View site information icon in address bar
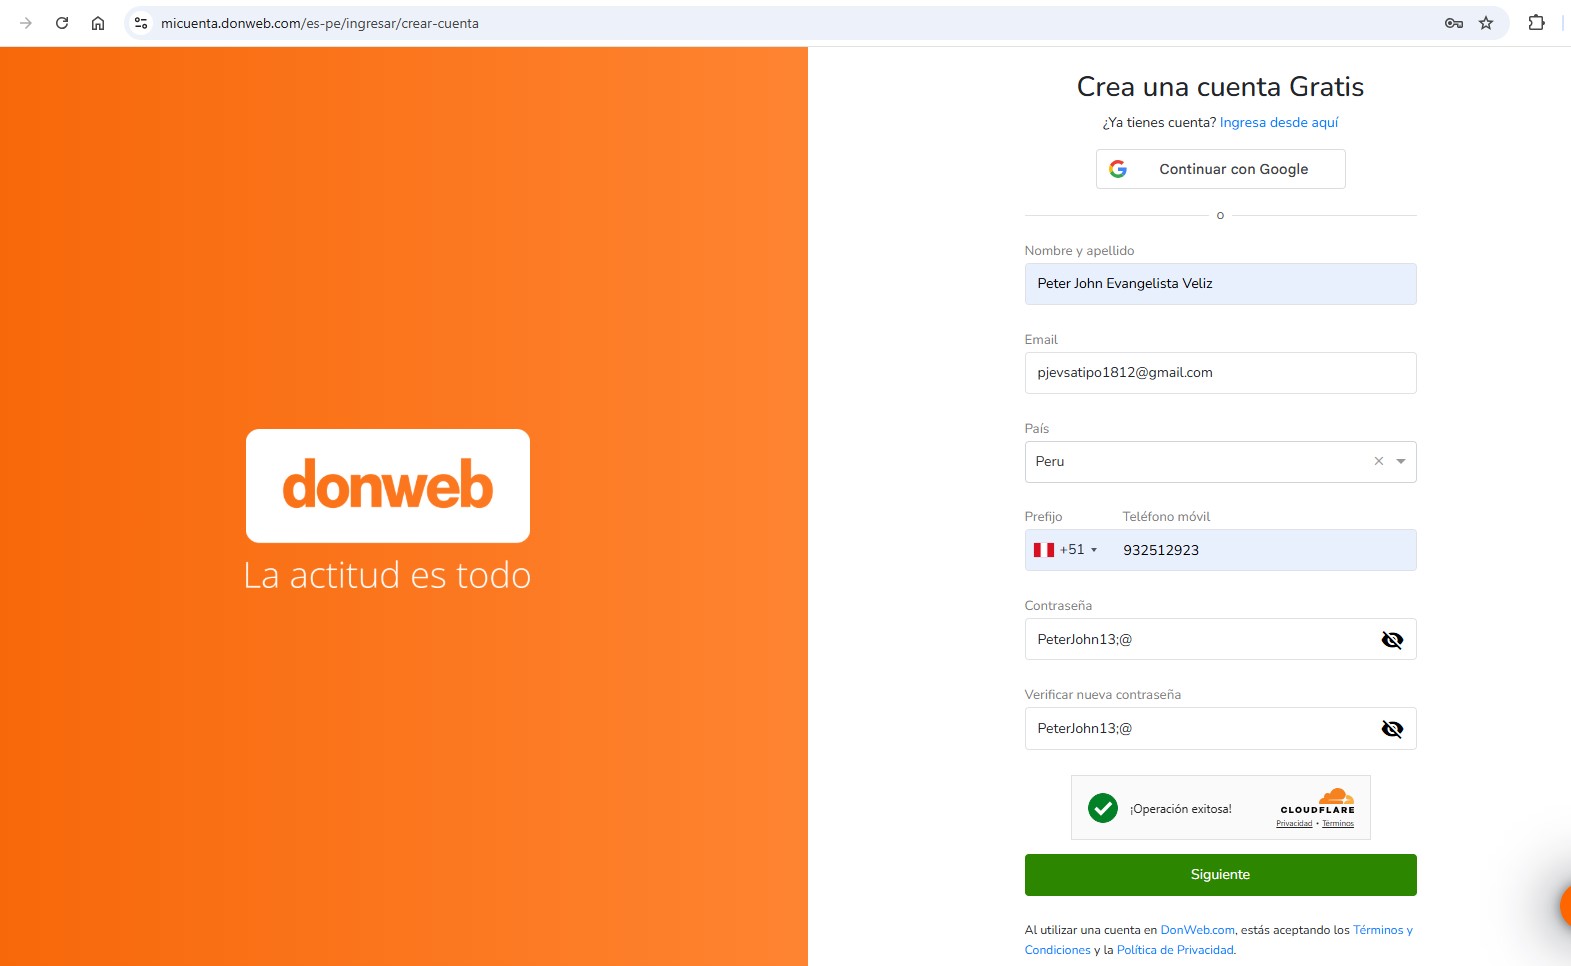Viewport: 1571px width, 966px height. coord(141,23)
